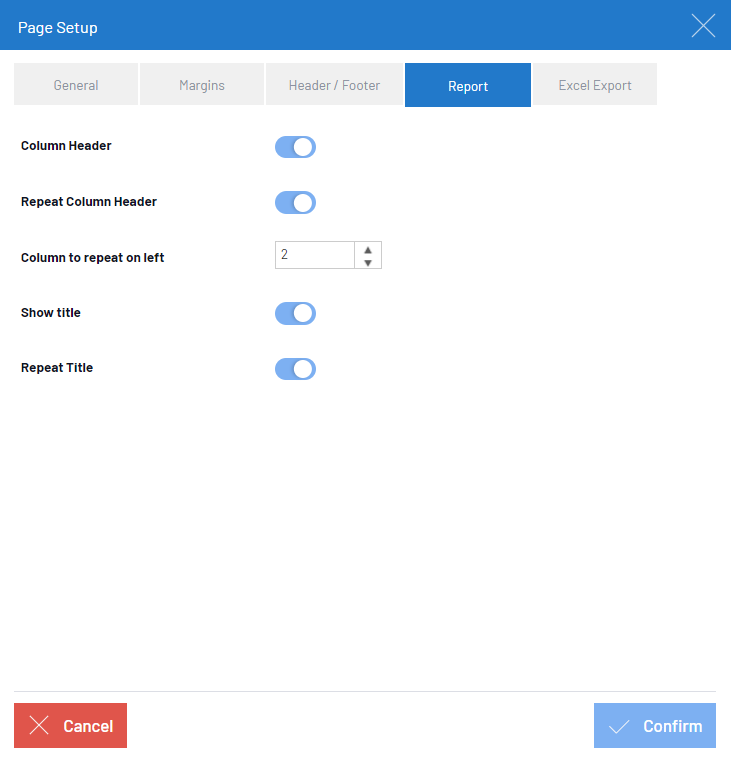Cancel the page setup changes
The image size is (731, 758).
point(71,725)
